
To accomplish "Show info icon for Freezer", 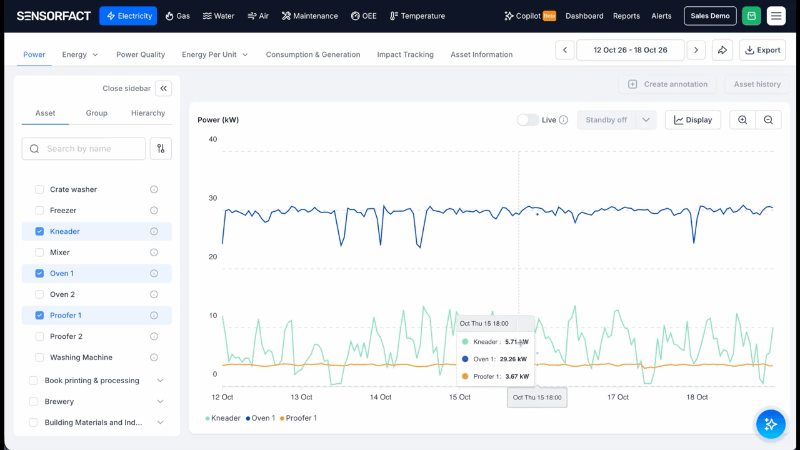I will [x=154, y=210].
